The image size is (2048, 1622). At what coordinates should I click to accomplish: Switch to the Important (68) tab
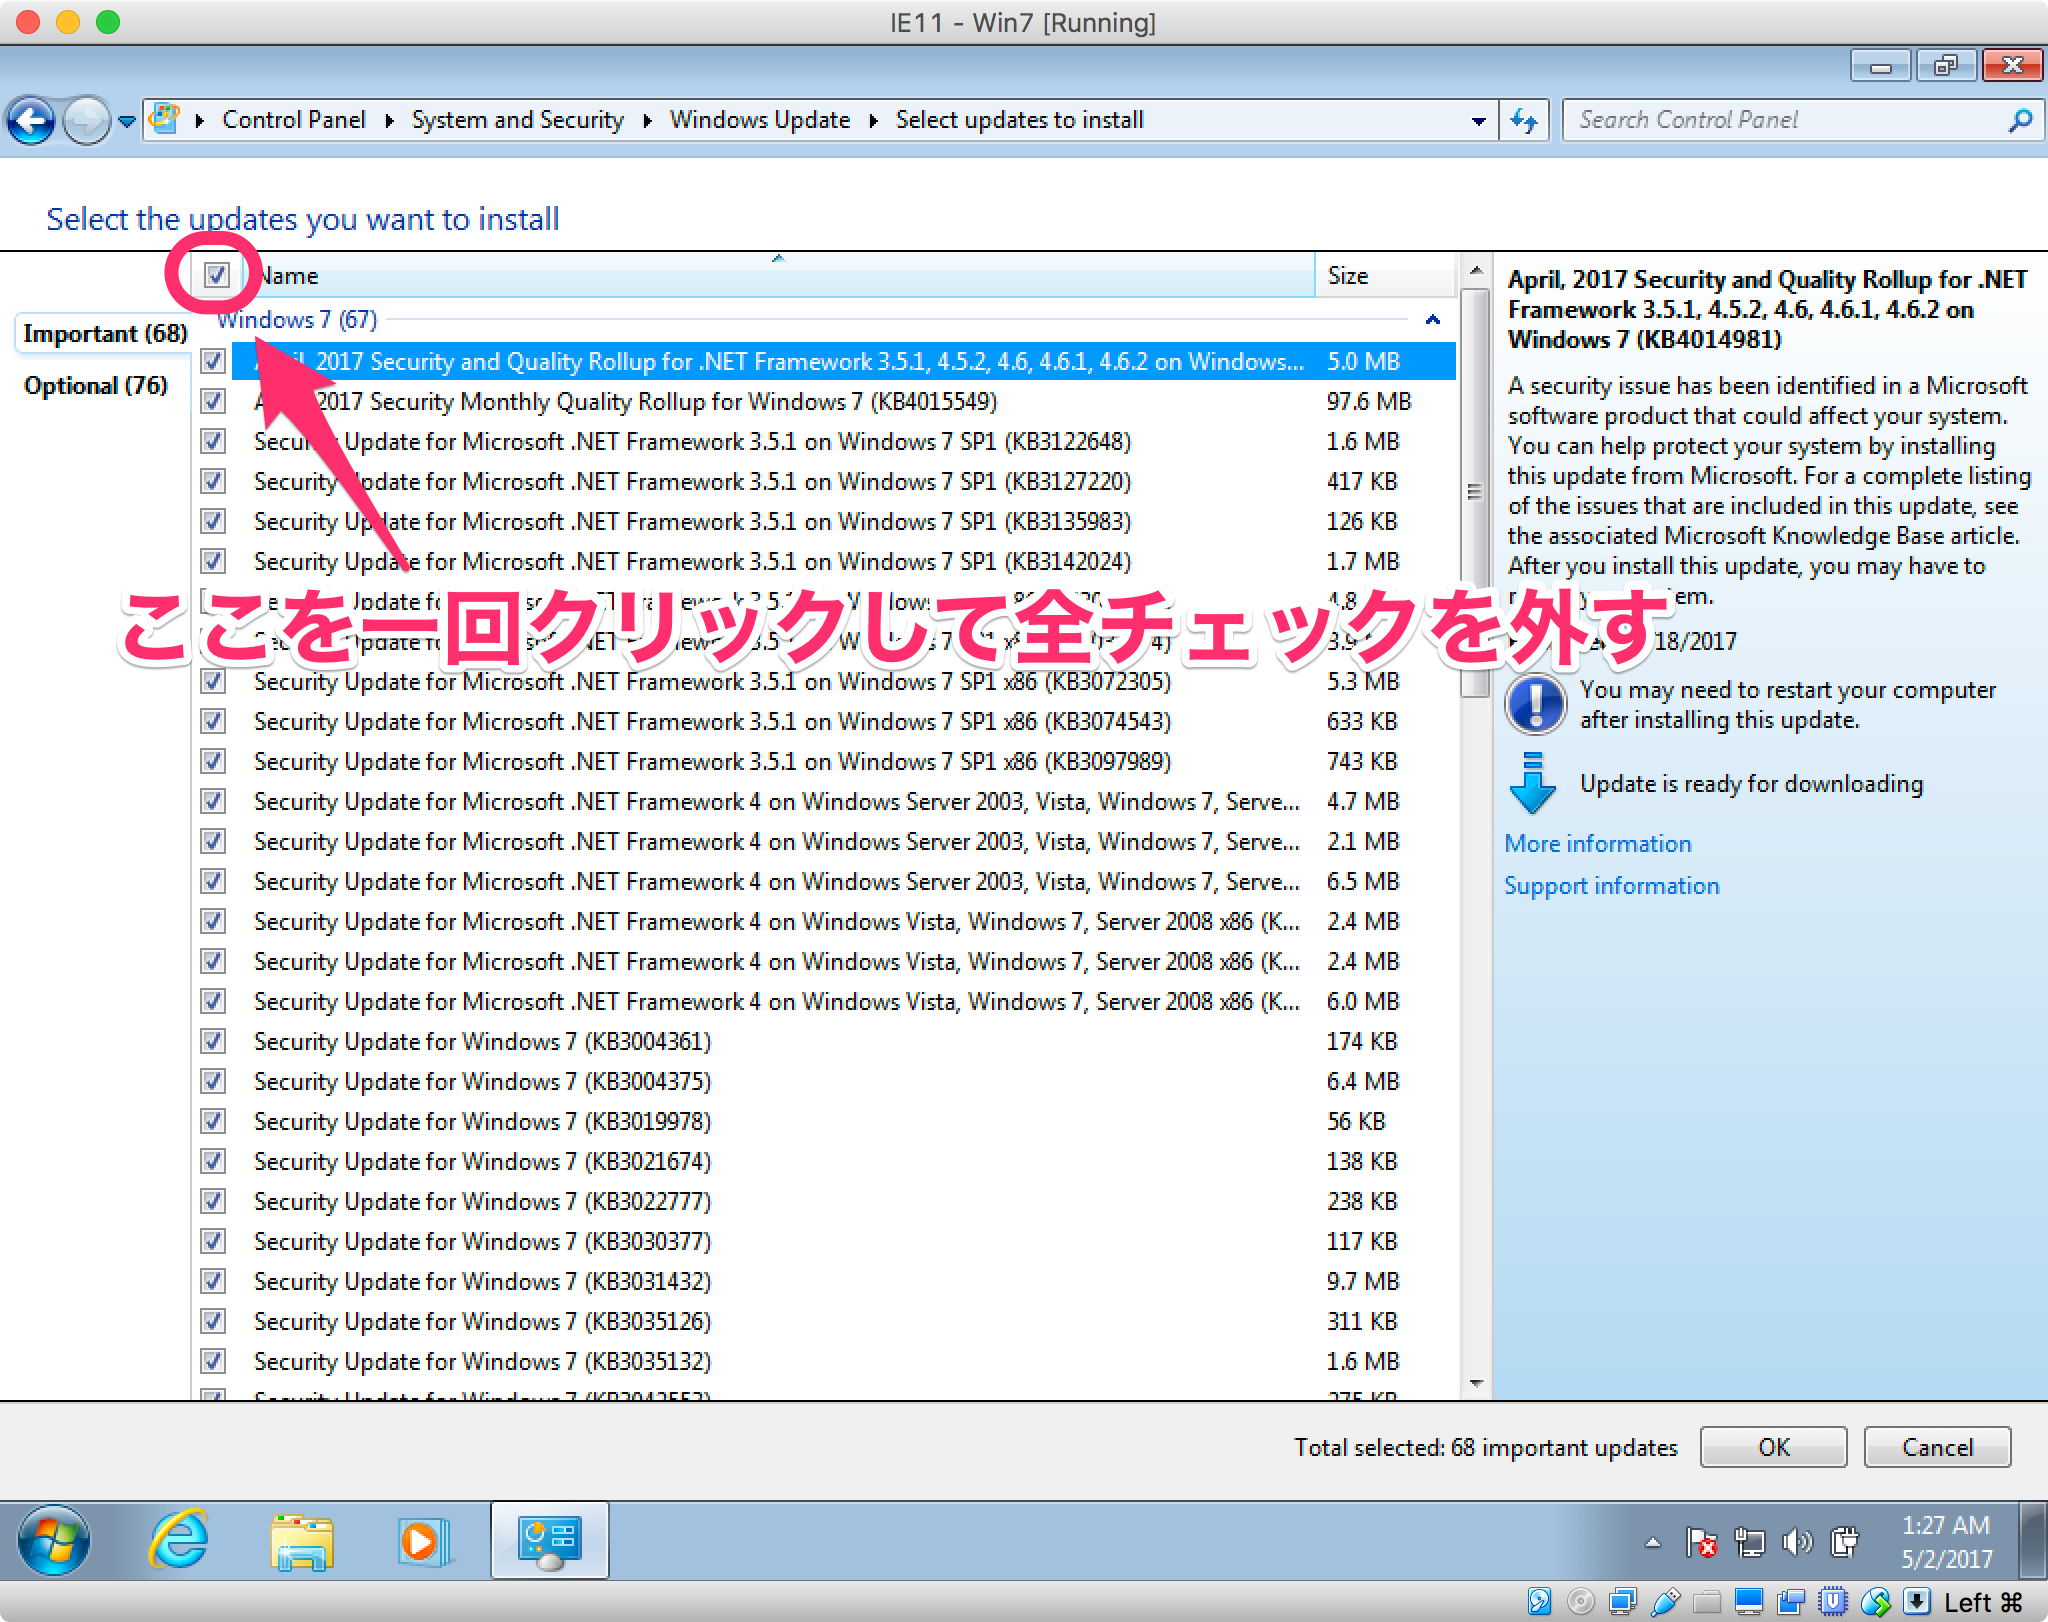(105, 334)
